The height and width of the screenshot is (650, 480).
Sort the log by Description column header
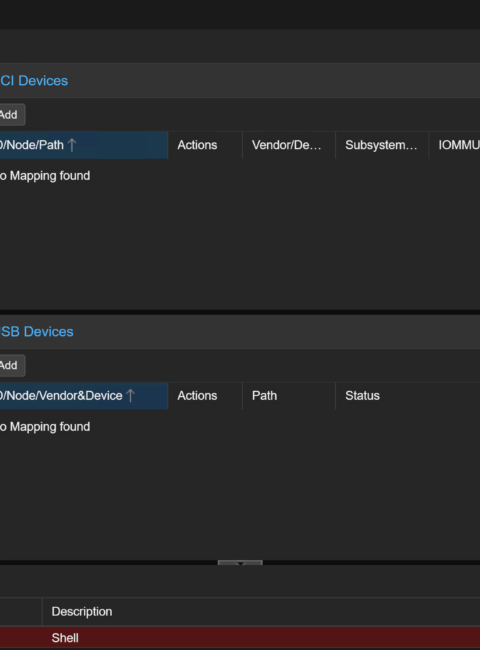(x=261, y=611)
